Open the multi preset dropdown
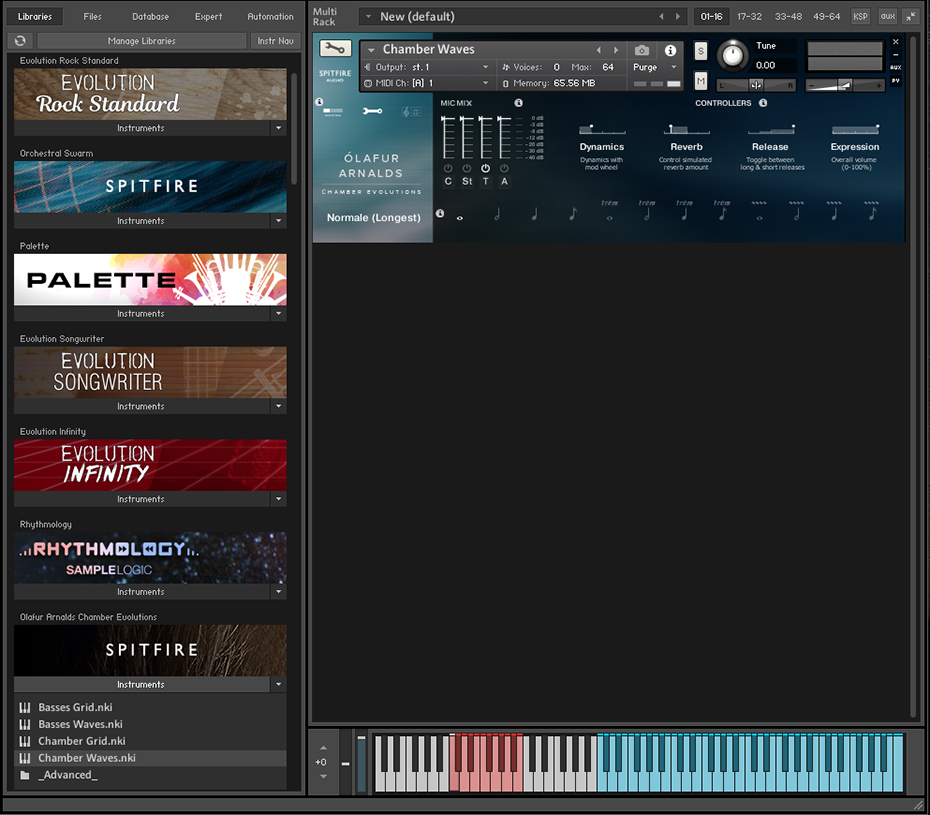The width and height of the screenshot is (930, 815). tap(368, 17)
